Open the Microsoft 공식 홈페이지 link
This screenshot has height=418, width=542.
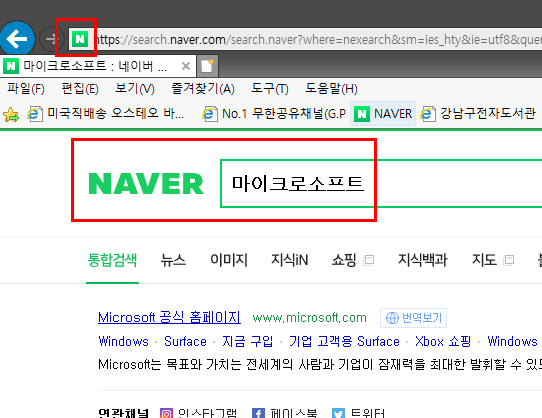coord(169,317)
